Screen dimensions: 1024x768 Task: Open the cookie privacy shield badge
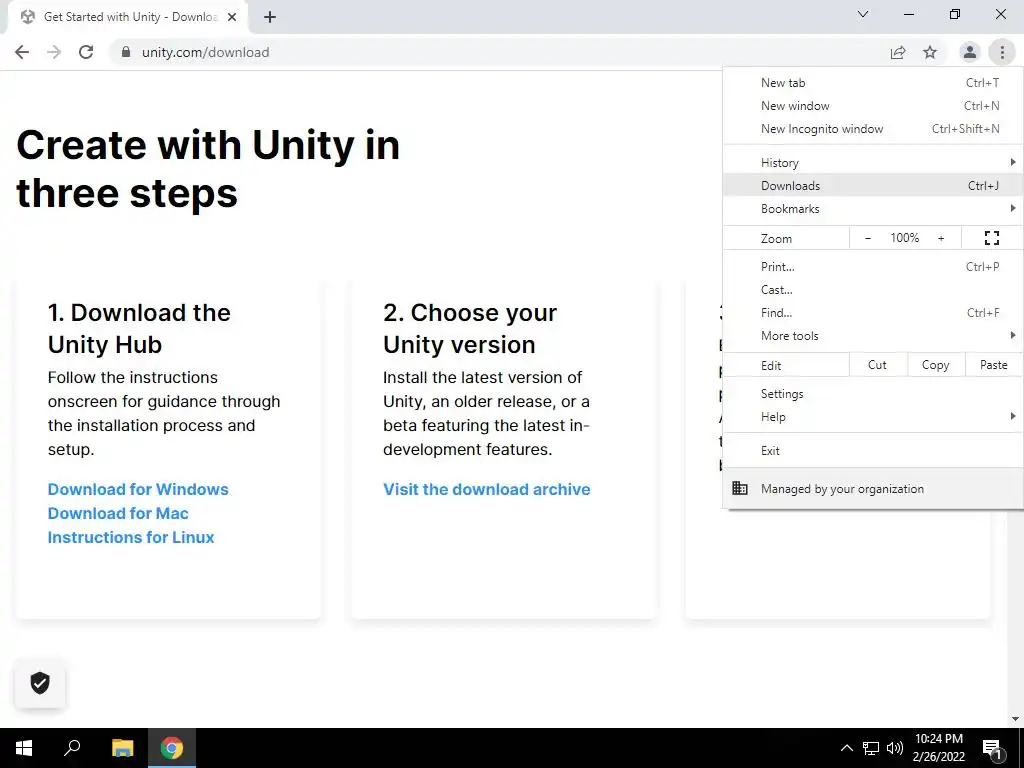pyautogui.click(x=40, y=682)
